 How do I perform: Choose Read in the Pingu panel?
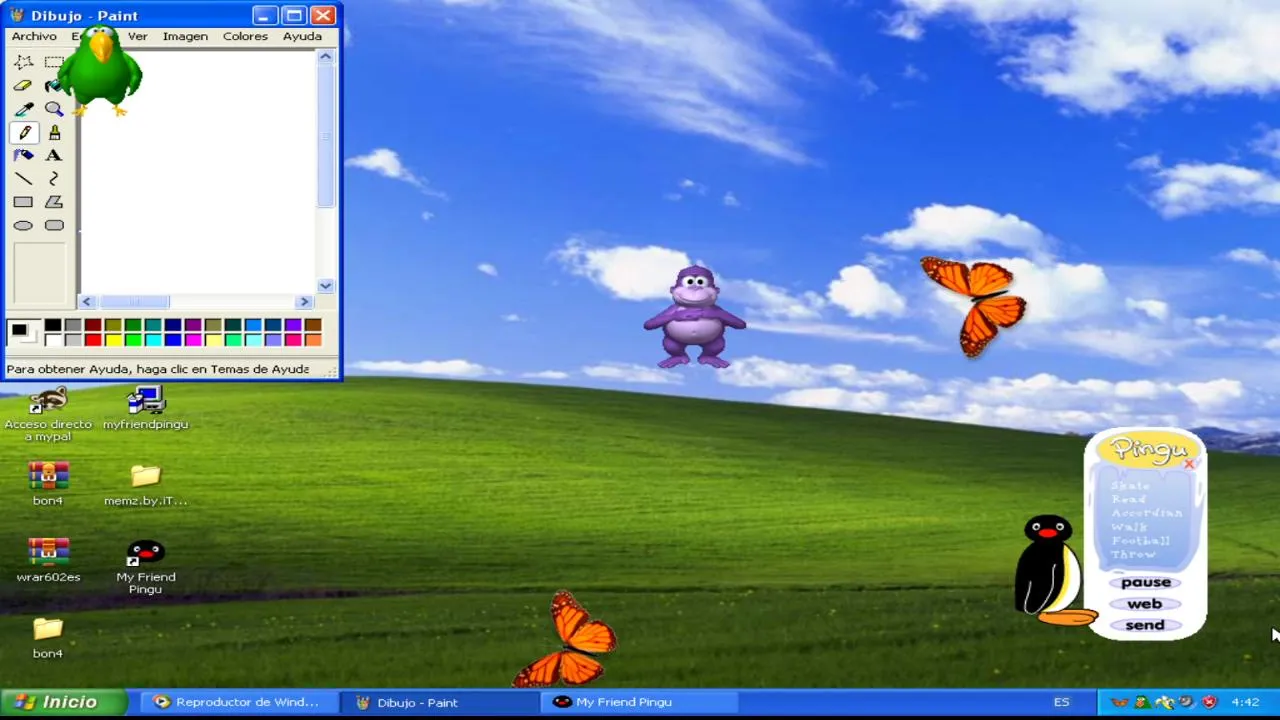(x=1128, y=499)
